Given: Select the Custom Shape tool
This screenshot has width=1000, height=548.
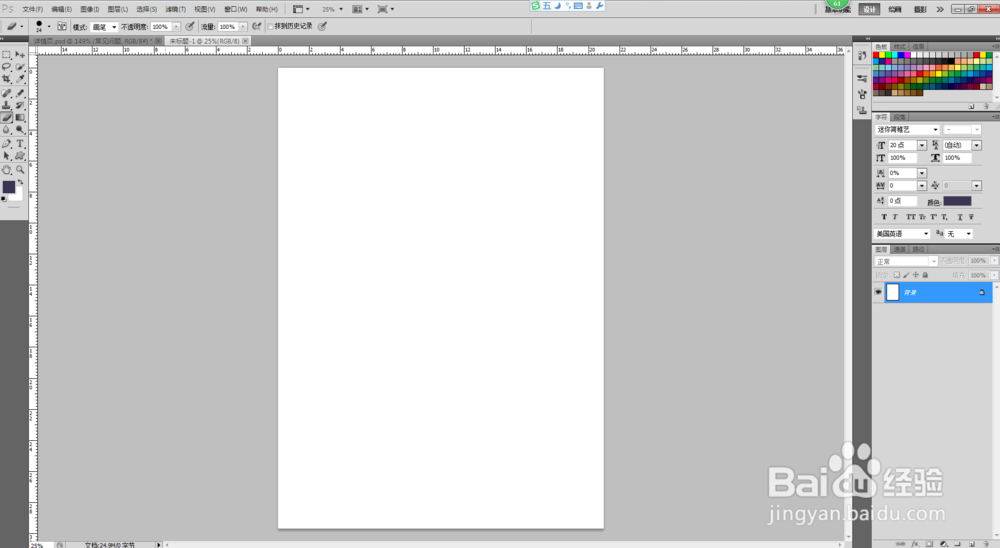Looking at the screenshot, I should pos(20,156).
